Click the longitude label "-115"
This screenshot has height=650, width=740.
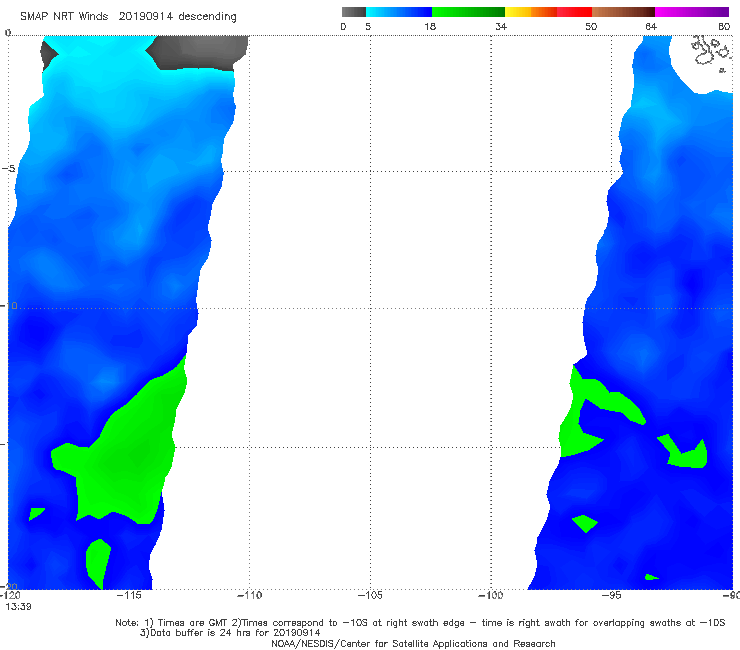pos(129,595)
